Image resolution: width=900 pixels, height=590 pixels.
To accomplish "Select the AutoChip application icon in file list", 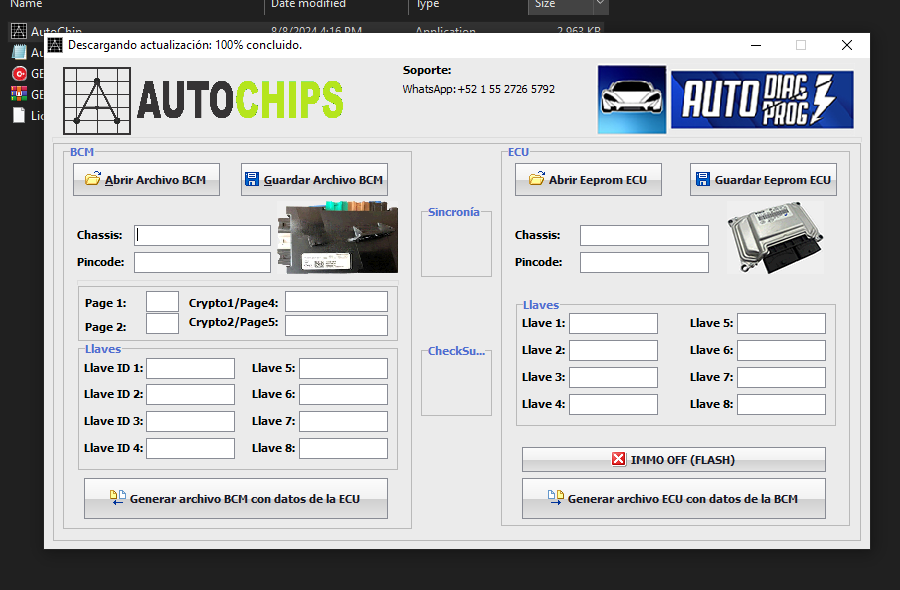I will pos(17,31).
